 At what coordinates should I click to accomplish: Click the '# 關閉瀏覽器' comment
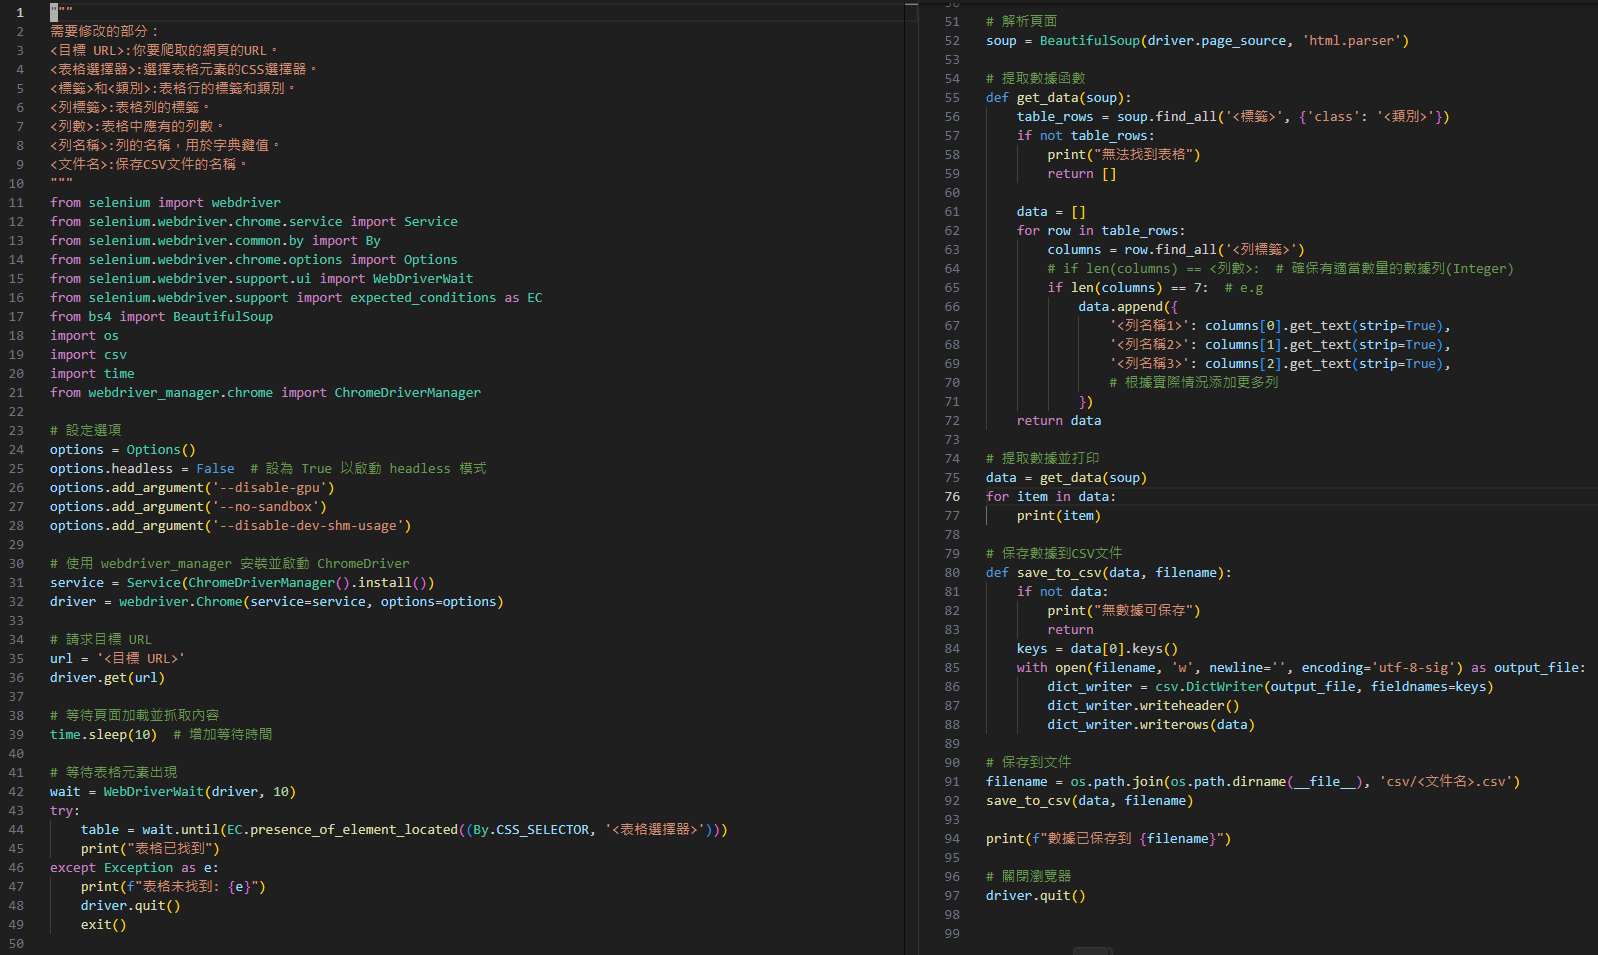(1028, 876)
